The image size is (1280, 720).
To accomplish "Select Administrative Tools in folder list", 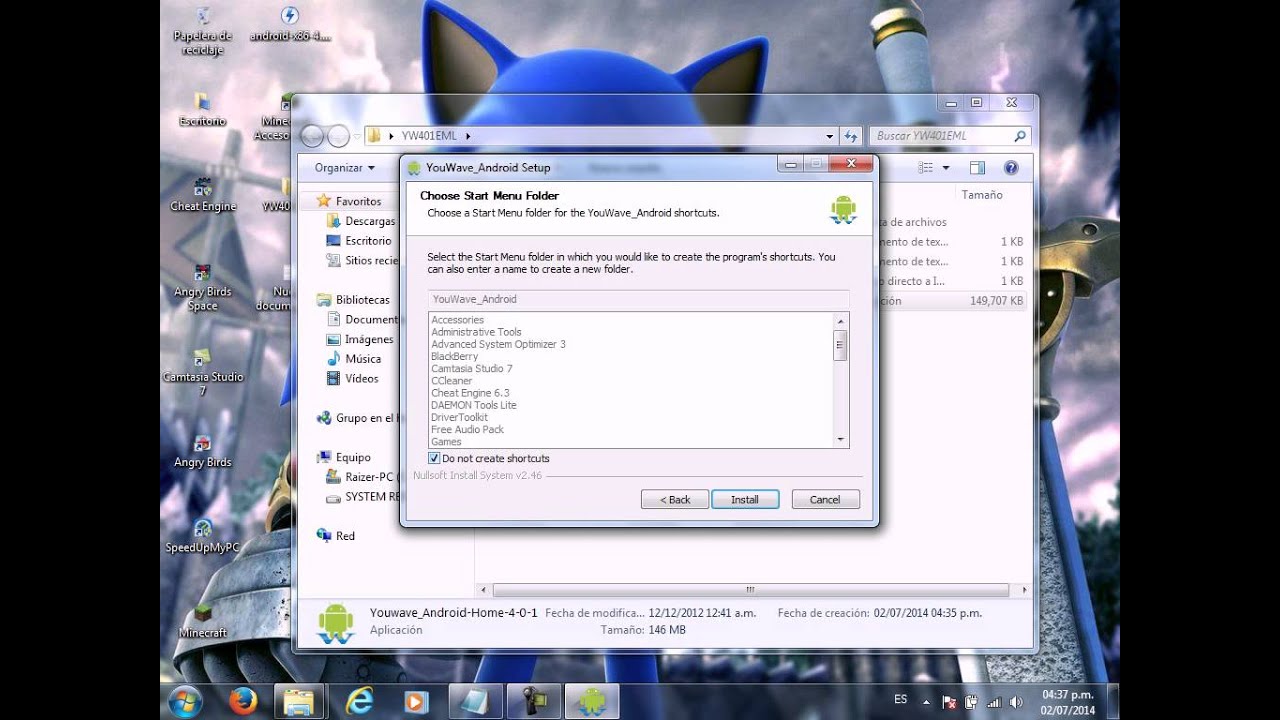I will (x=476, y=332).
